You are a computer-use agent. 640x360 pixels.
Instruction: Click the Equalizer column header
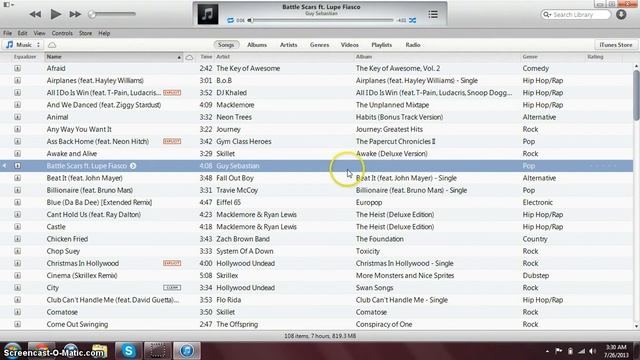coord(25,57)
